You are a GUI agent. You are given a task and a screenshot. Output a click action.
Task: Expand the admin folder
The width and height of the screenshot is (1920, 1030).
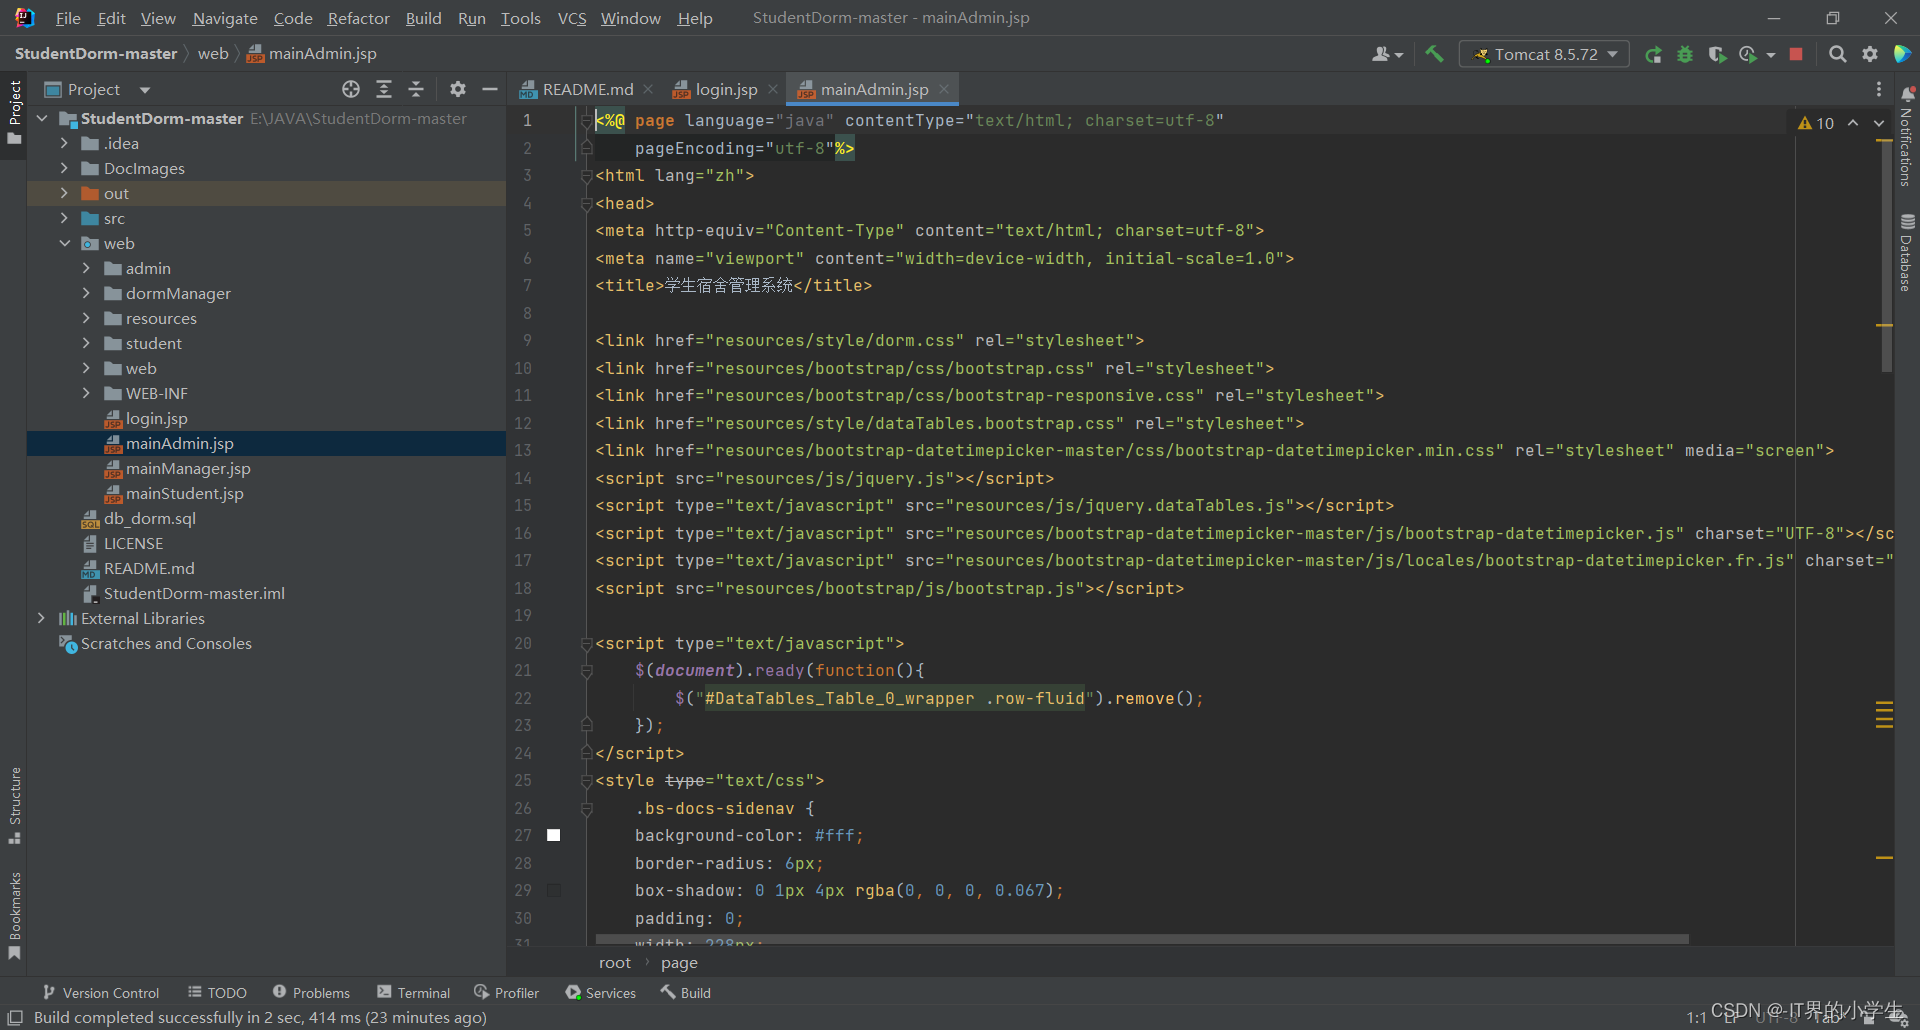click(x=86, y=268)
